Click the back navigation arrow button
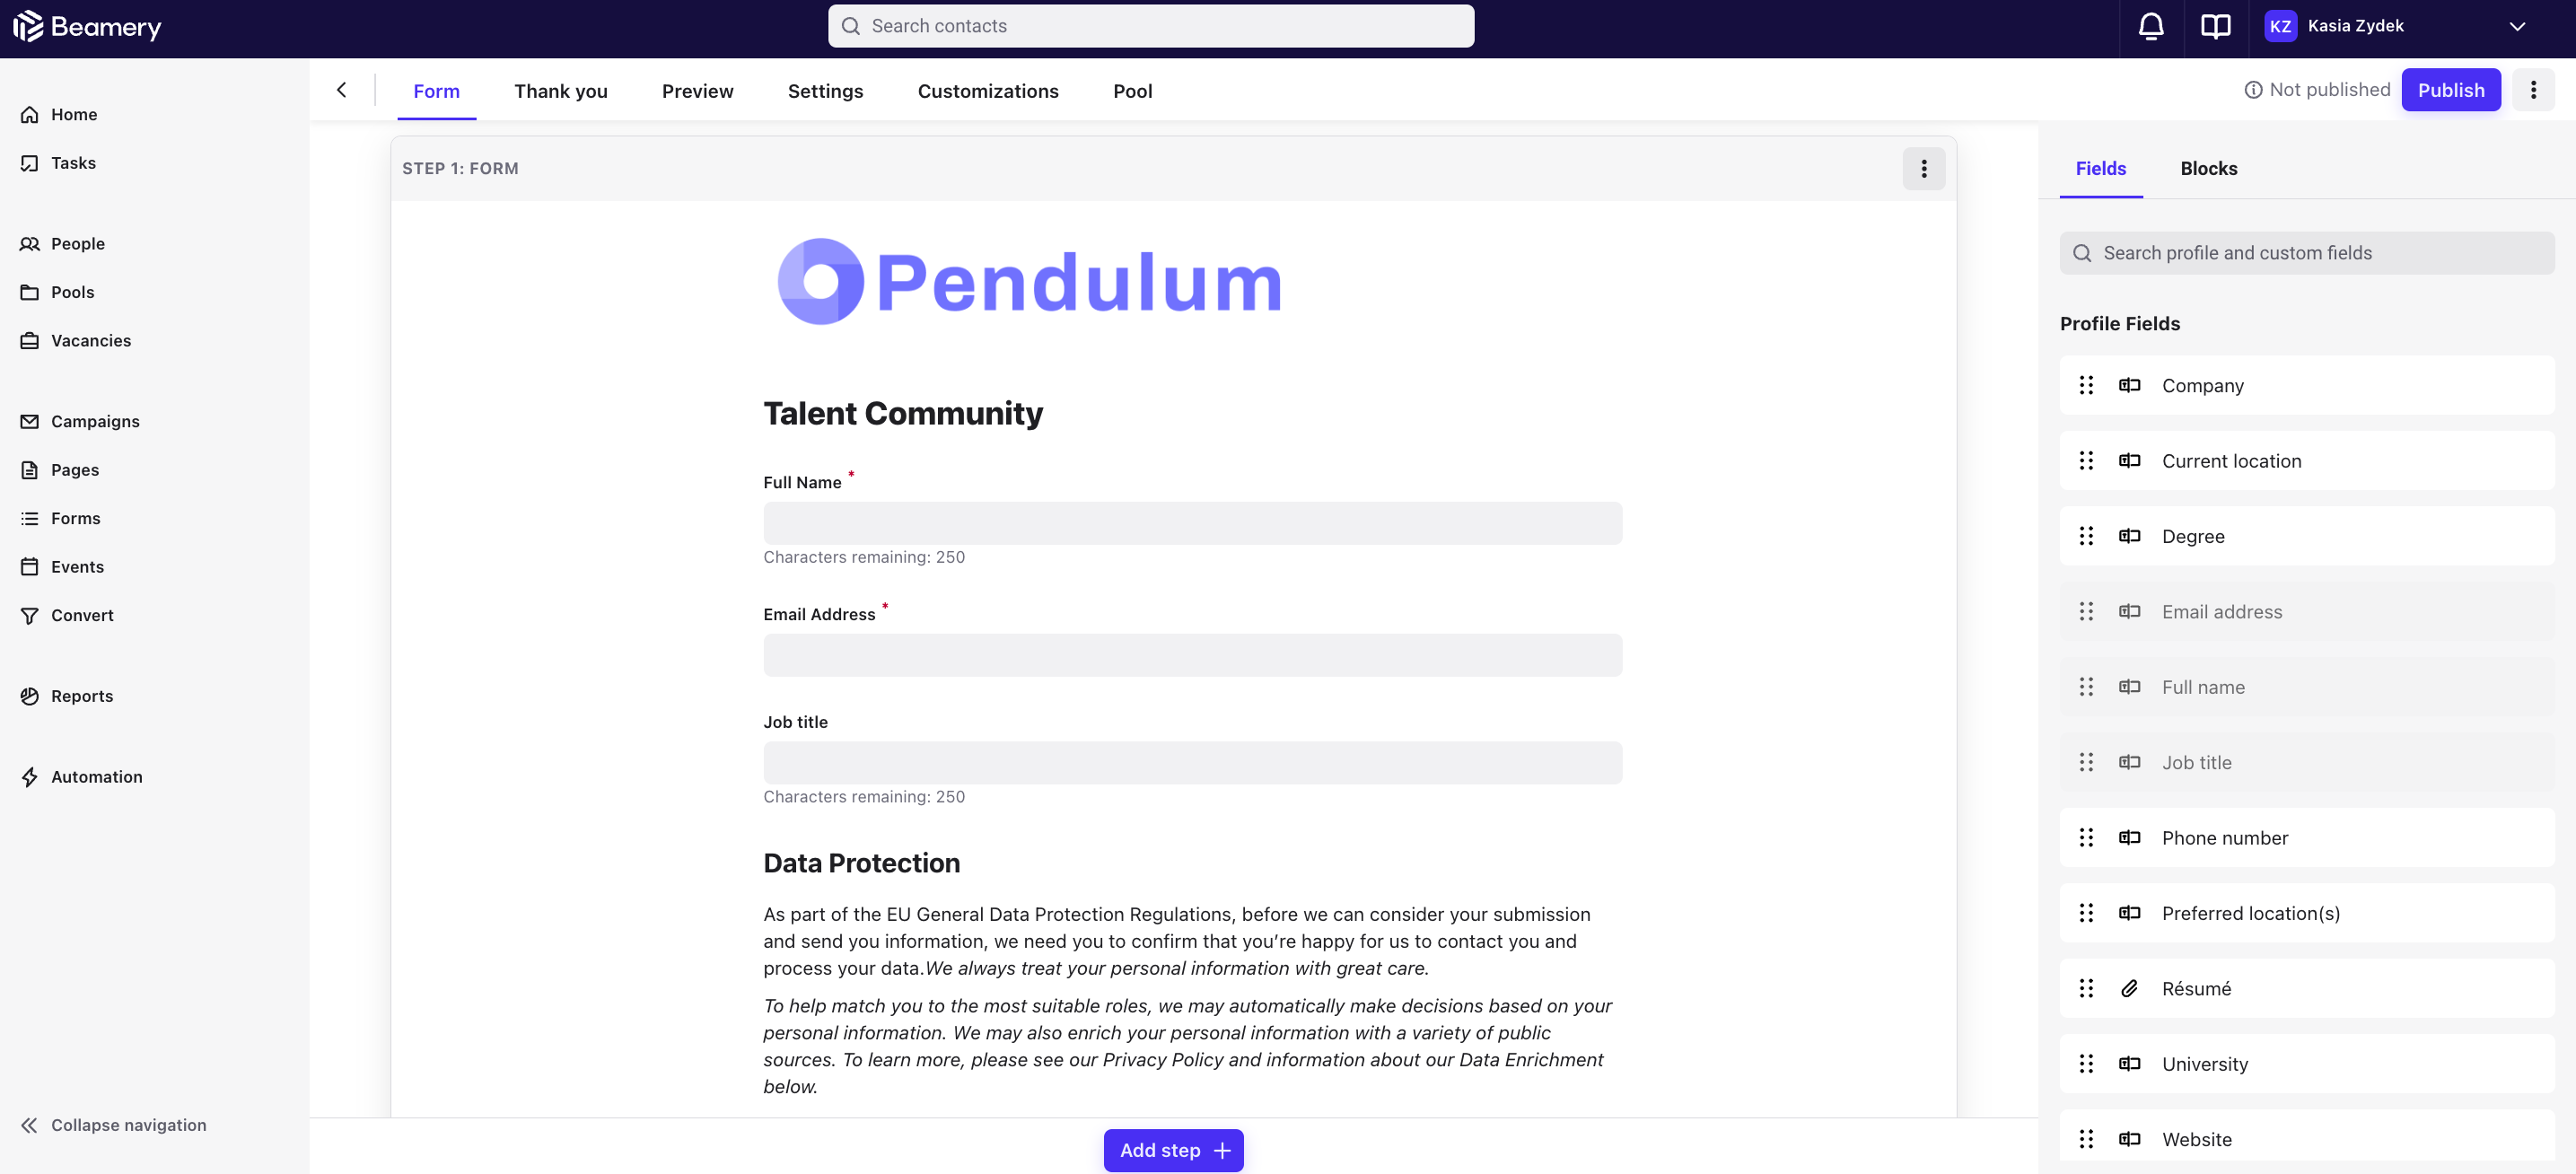Screen dimensions: 2576x1174 pyautogui.click(x=342, y=89)
